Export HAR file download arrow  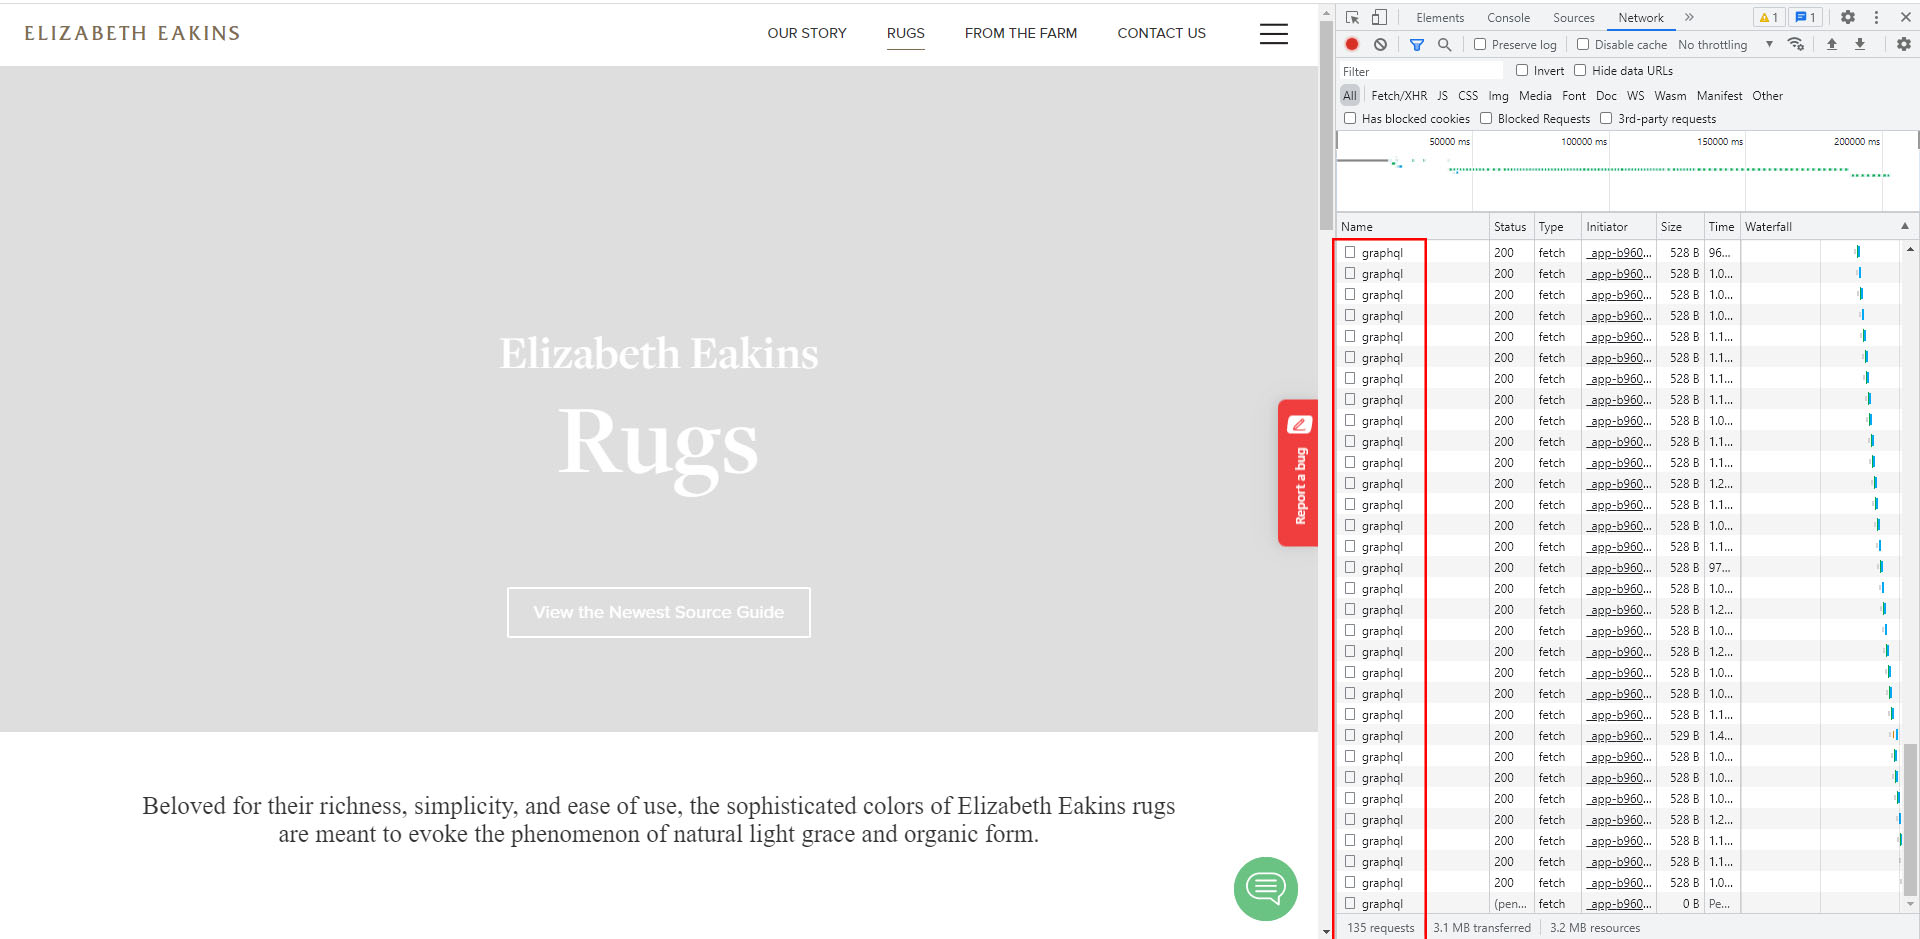(x=1860, y=44)
